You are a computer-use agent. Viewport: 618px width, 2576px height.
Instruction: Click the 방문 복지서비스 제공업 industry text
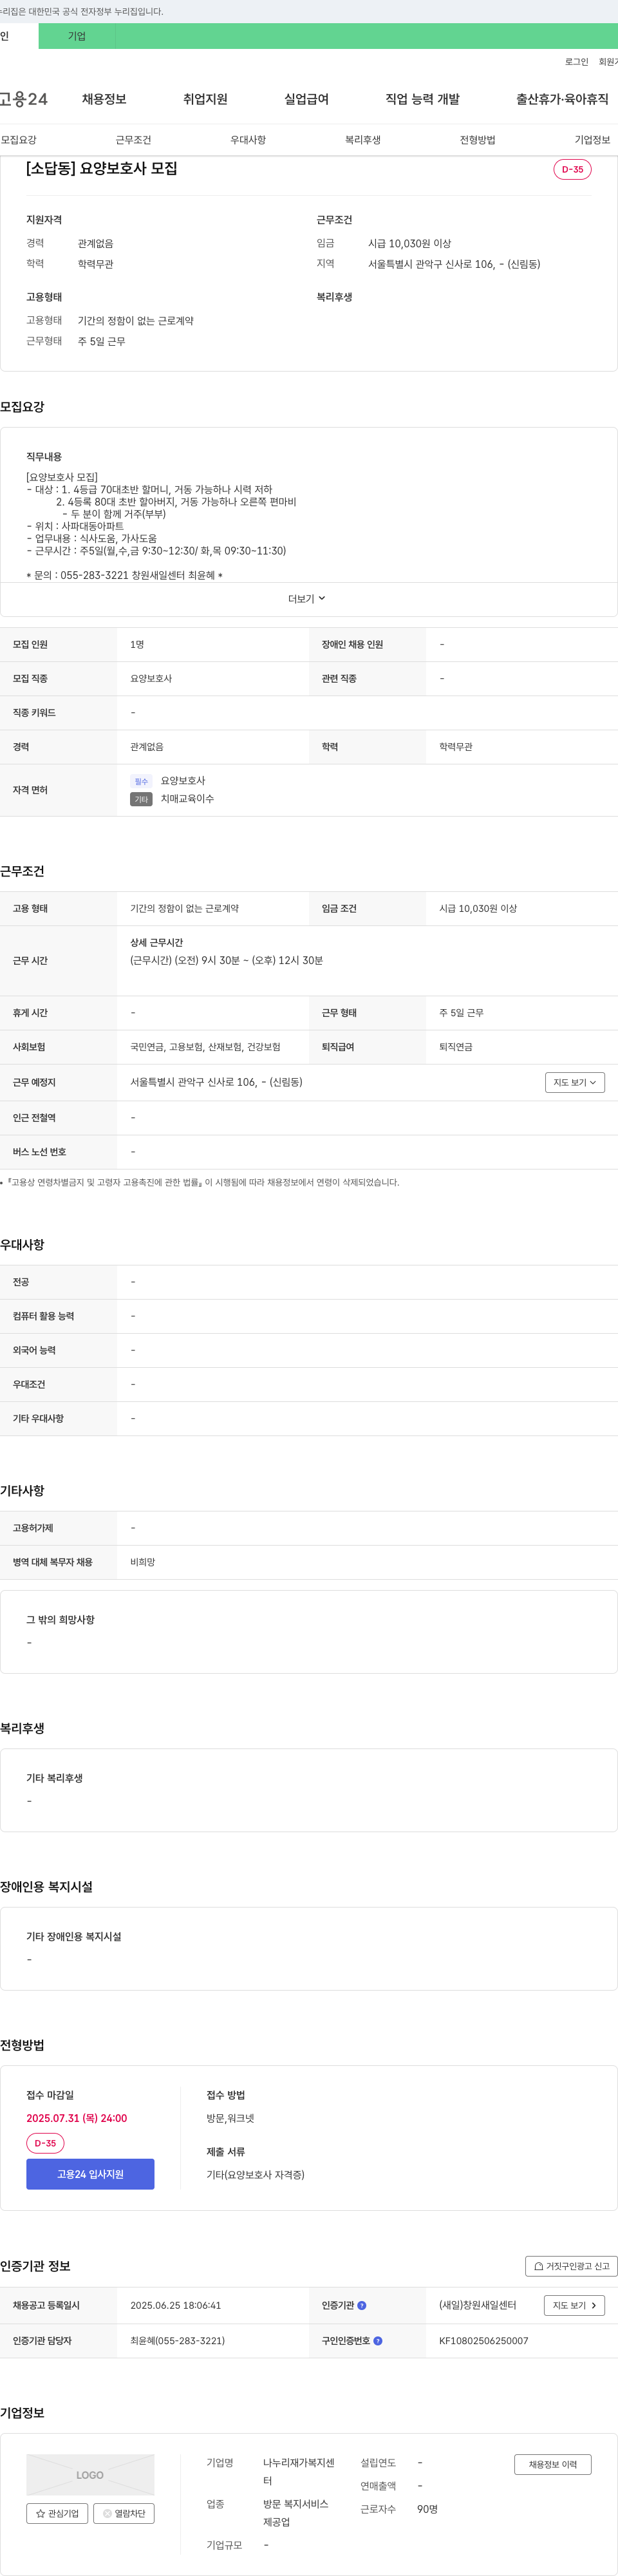point(296,2513)
